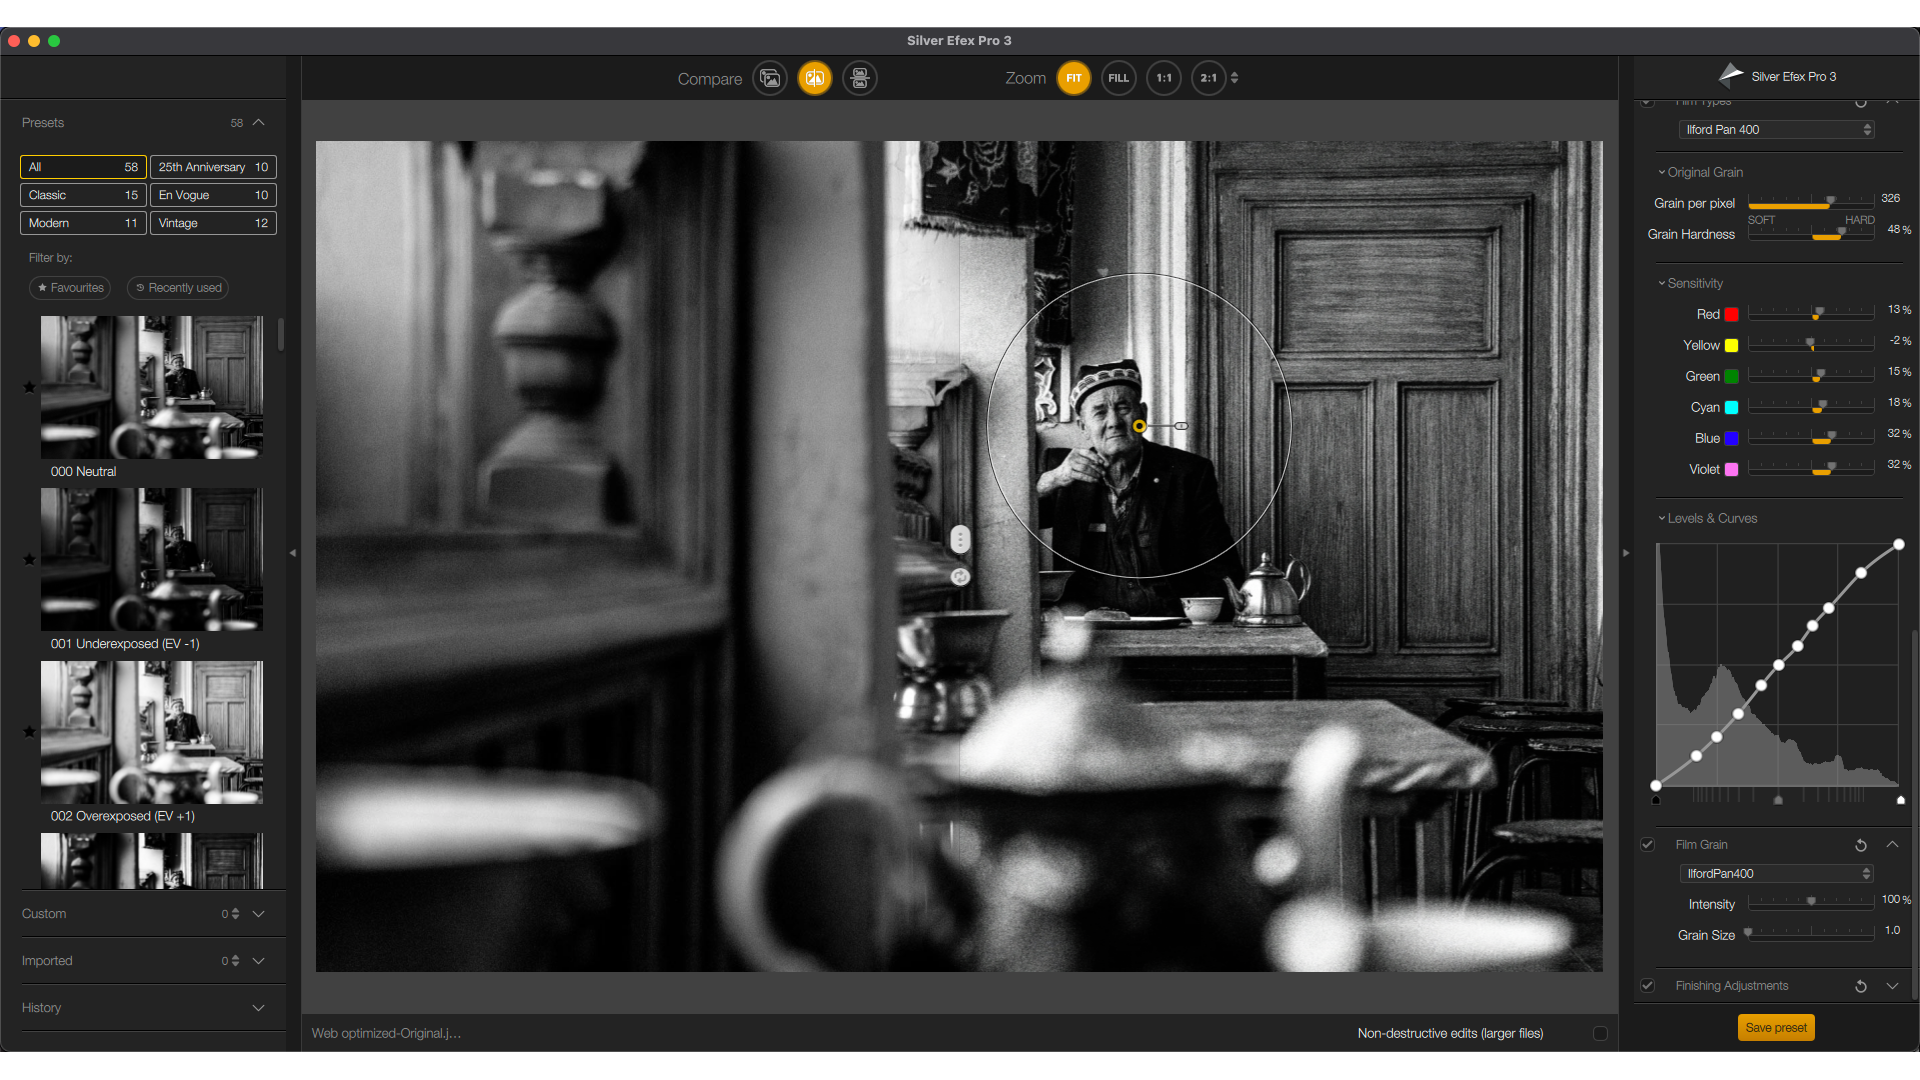The image size is (1920, 1080).
Task: Set zoom to FILL
Action: (1118, 78)
